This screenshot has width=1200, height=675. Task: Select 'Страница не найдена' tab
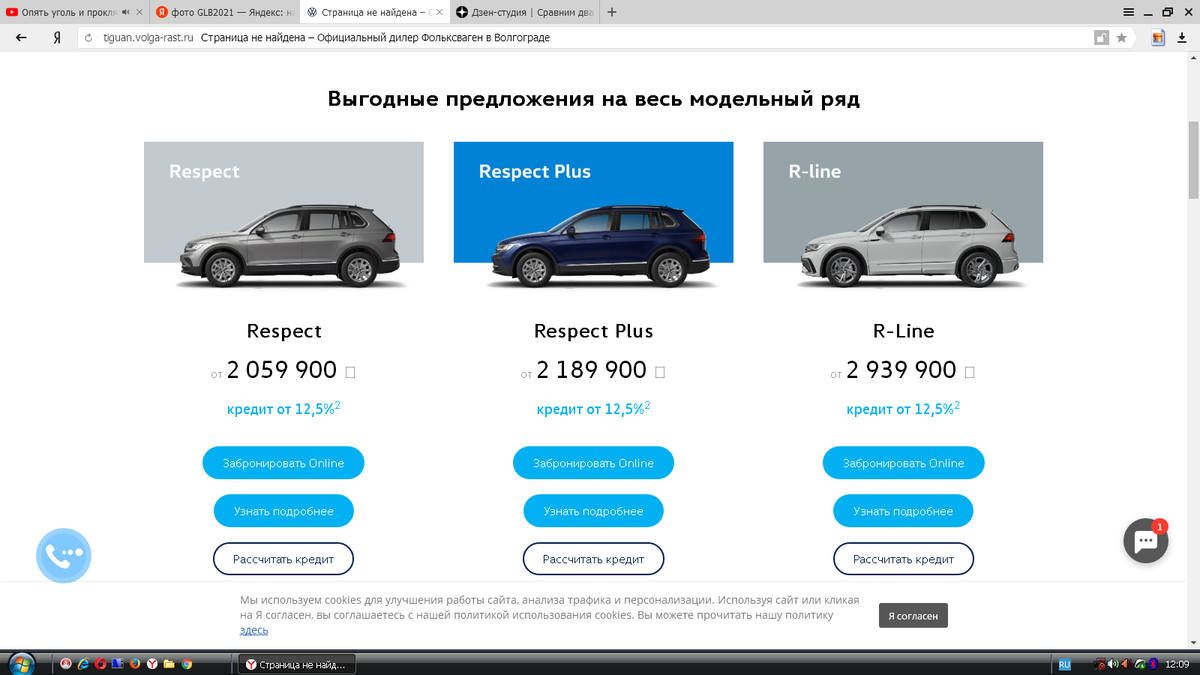[374, 12]
